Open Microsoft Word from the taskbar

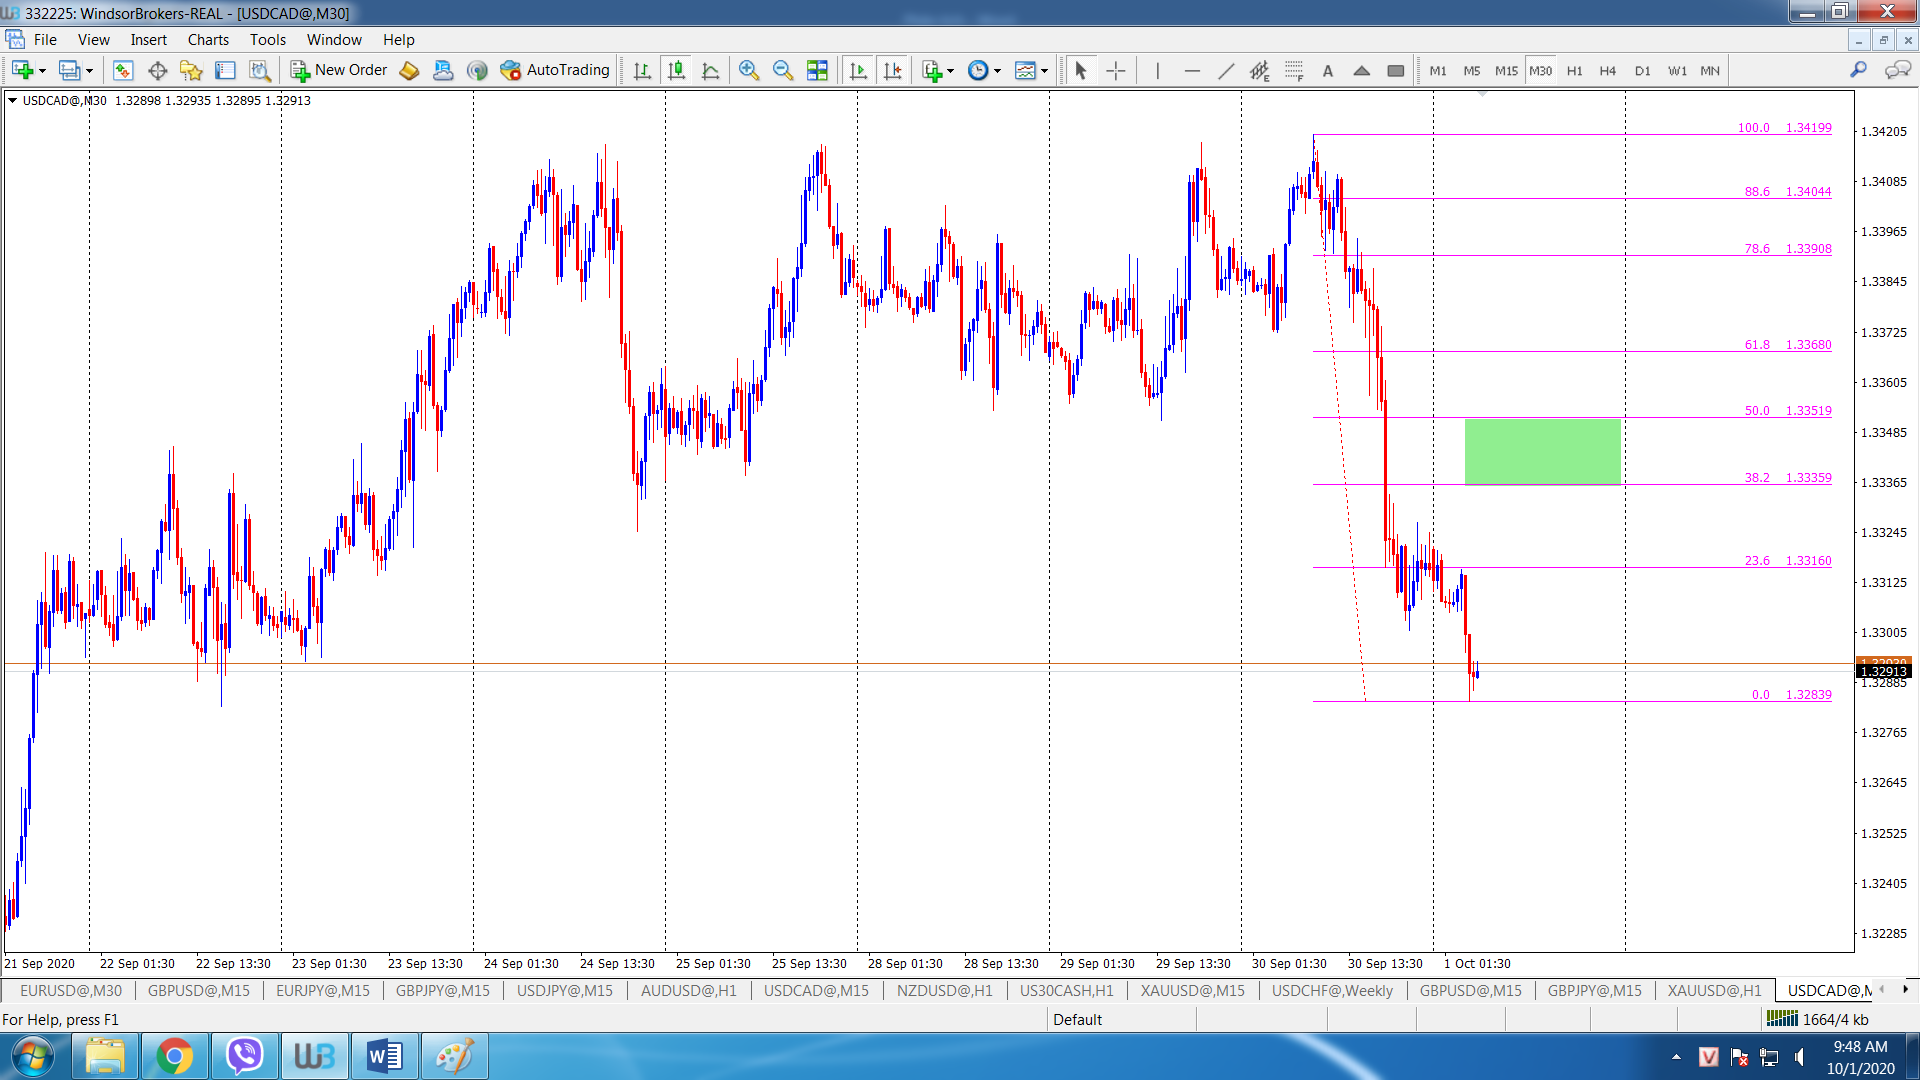click(x=384, y=1056)
